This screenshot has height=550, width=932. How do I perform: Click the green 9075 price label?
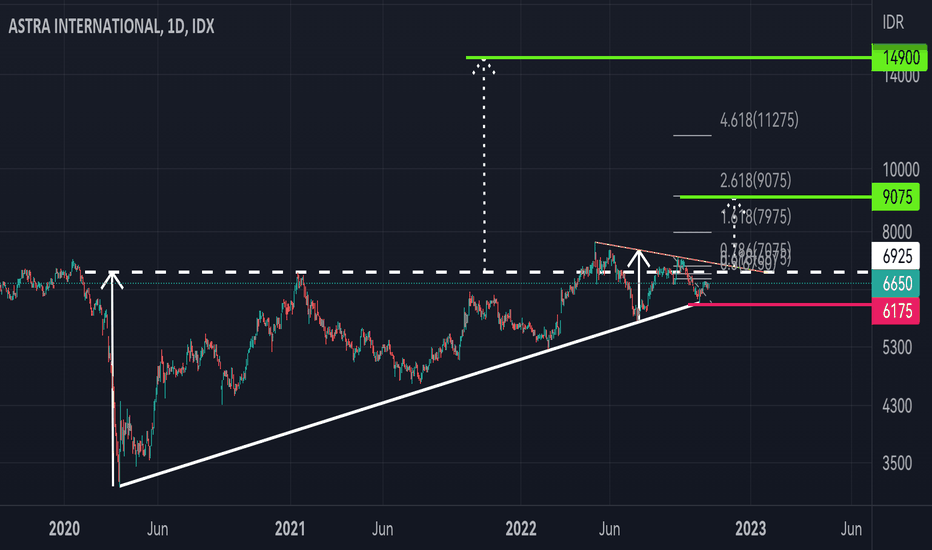pos(895,197)
